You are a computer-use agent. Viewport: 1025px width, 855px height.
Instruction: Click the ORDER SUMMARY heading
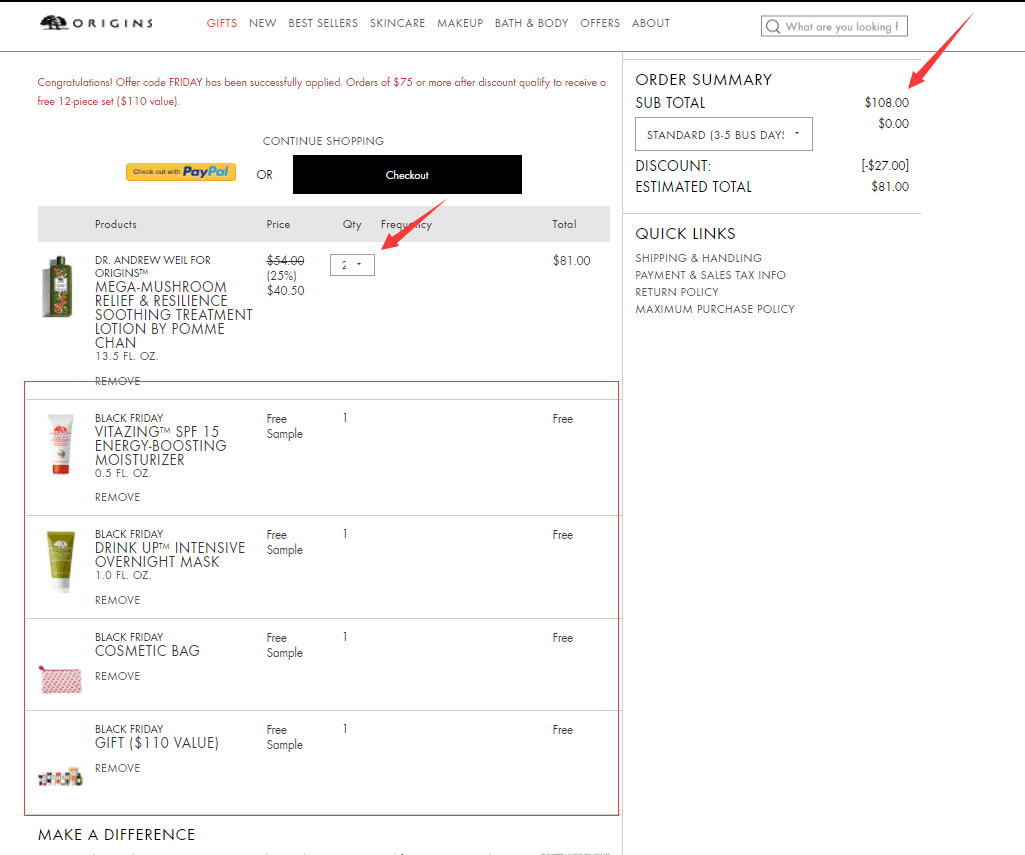(x=703, y=80)
